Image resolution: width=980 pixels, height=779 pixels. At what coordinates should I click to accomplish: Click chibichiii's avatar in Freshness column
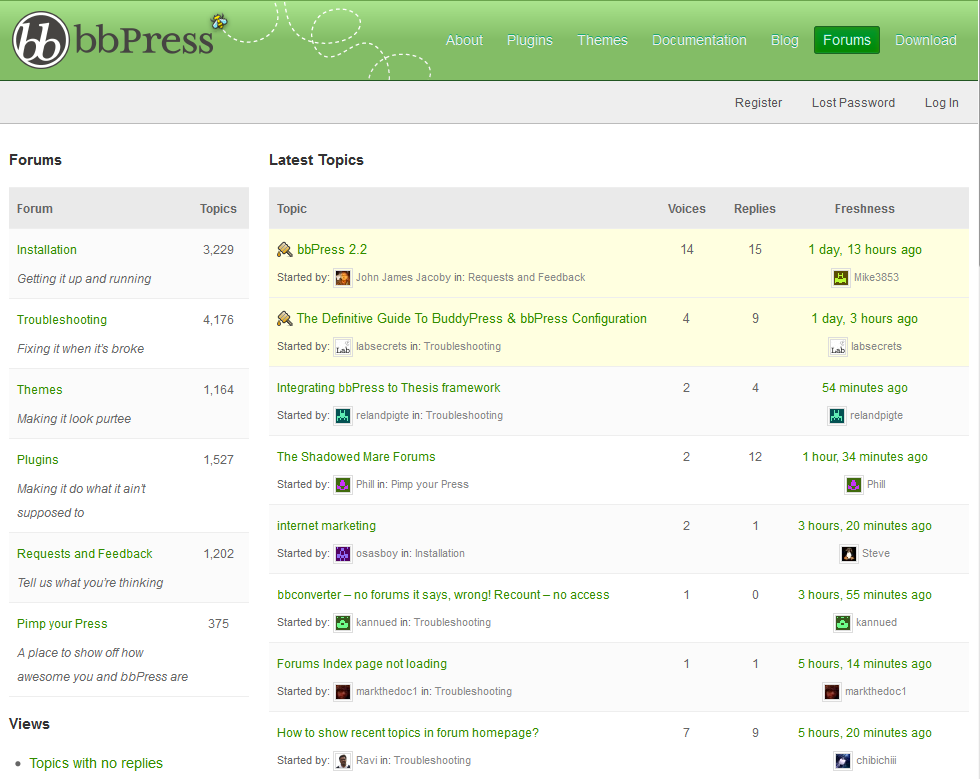click(843, 761)
